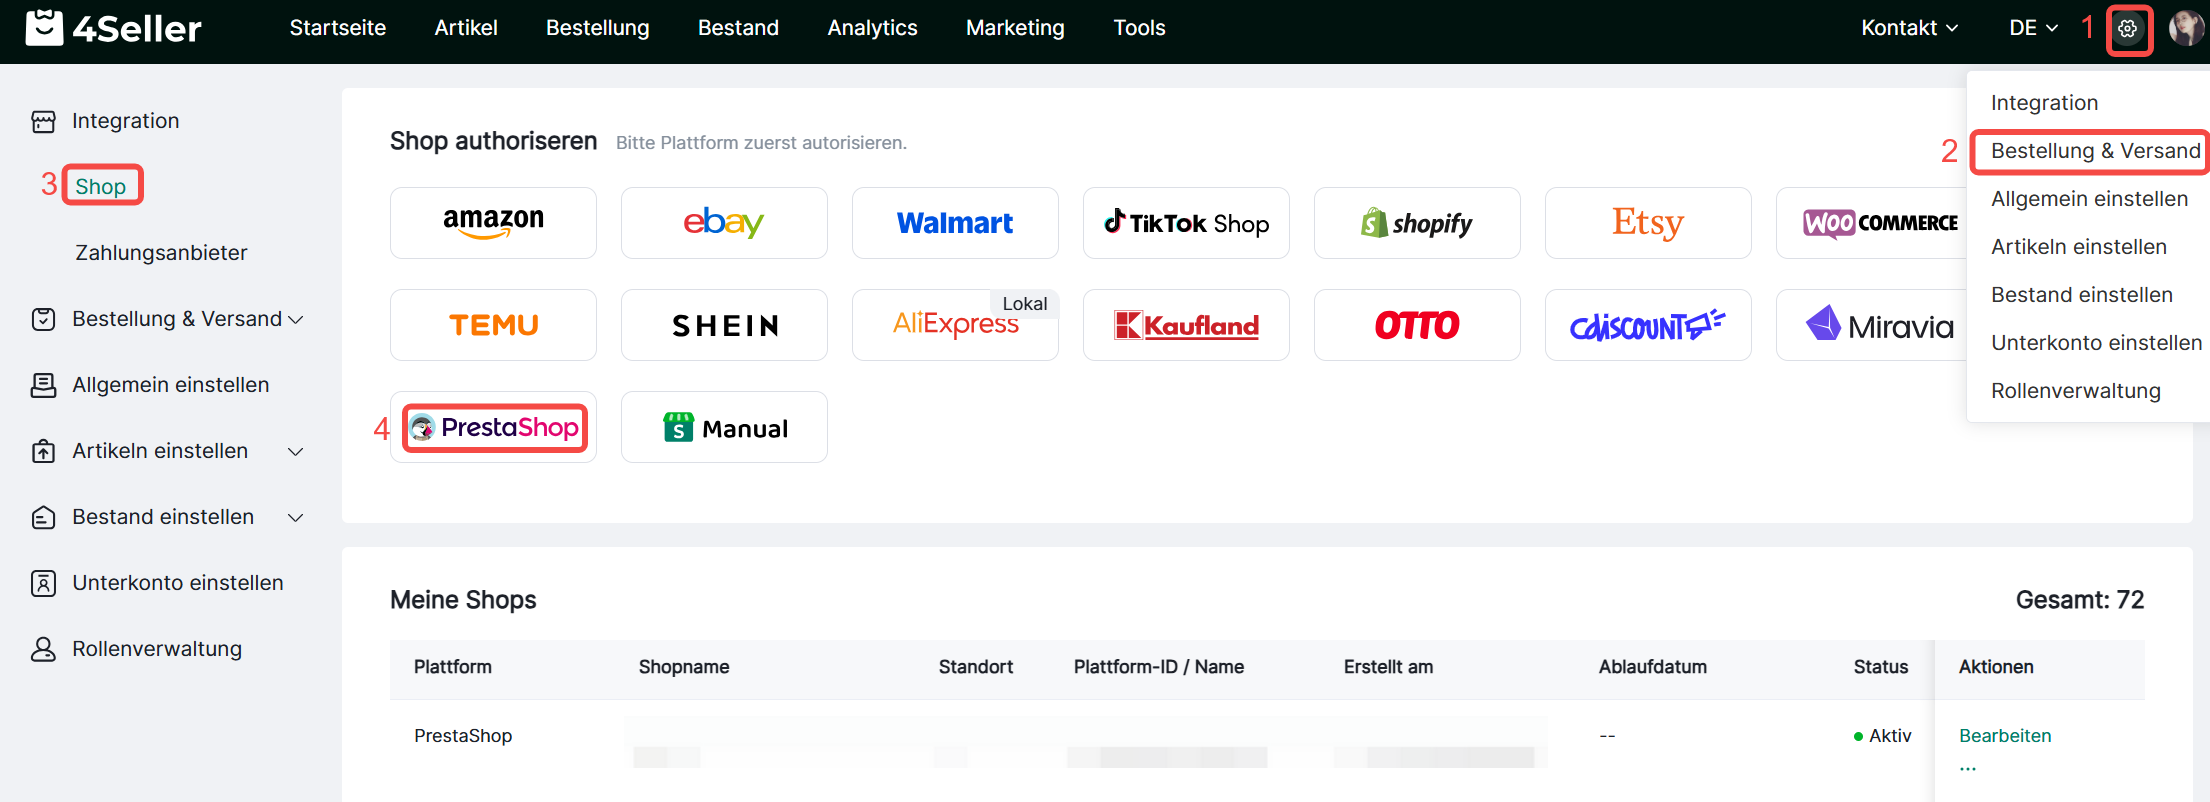Screen dimensions: 2210x802
Task: Click the settings gear icon in header
Action: [x=2128, y=29]
